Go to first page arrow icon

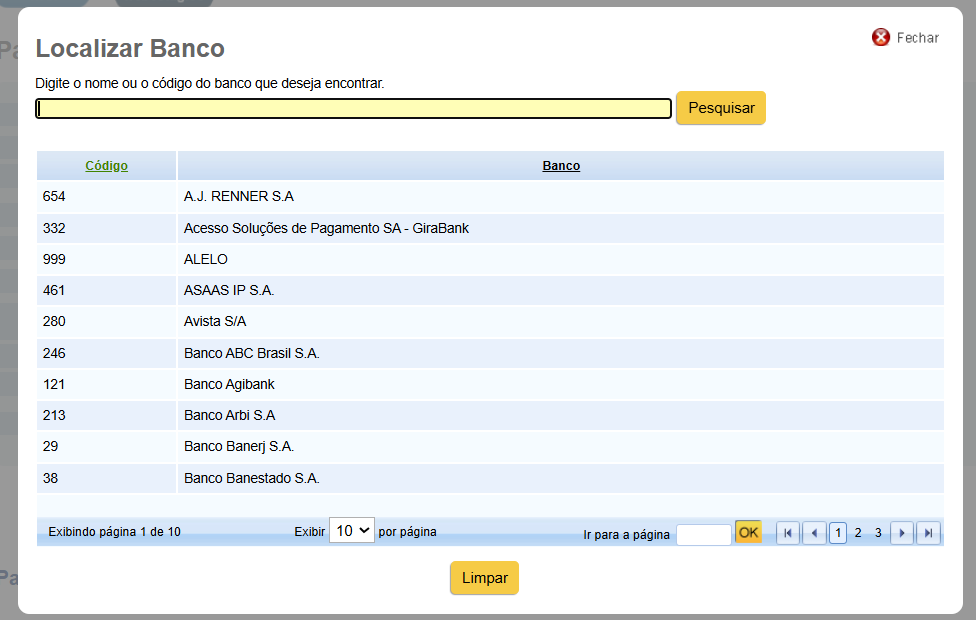coord(787,533)
